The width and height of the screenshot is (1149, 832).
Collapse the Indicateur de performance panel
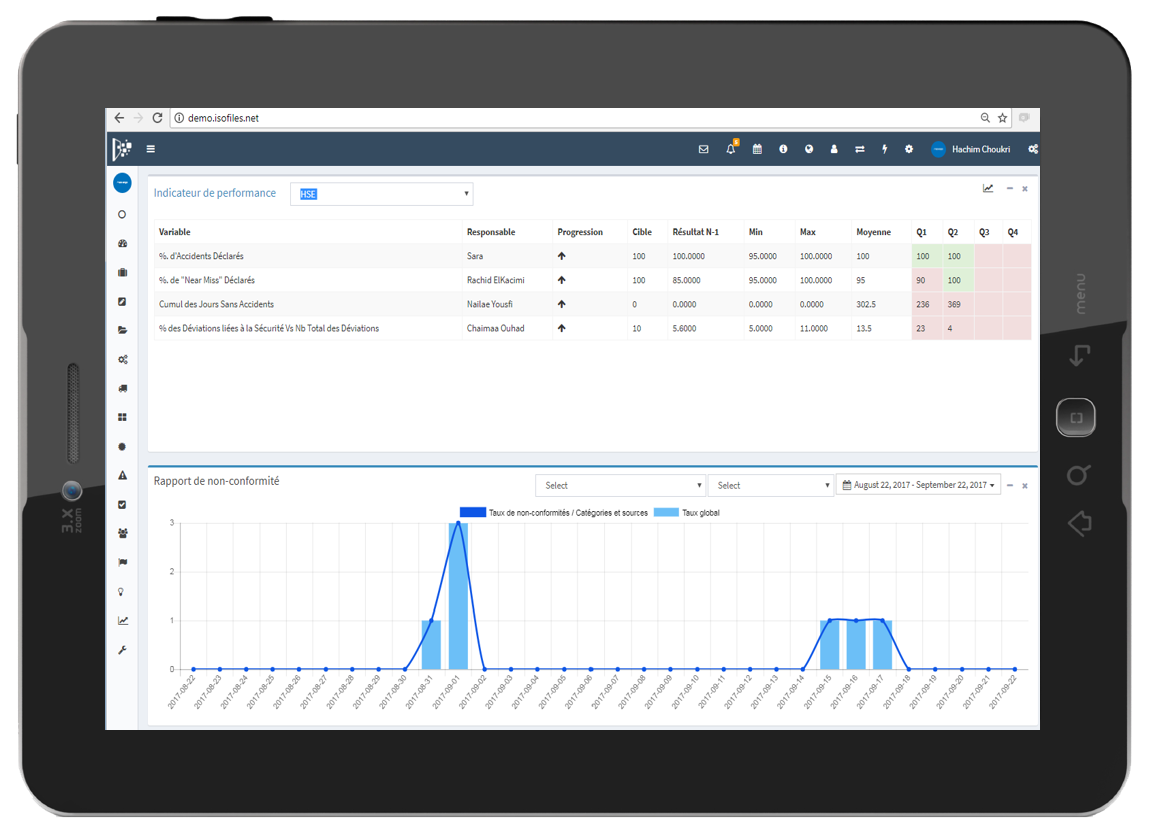pos(1010,188)
